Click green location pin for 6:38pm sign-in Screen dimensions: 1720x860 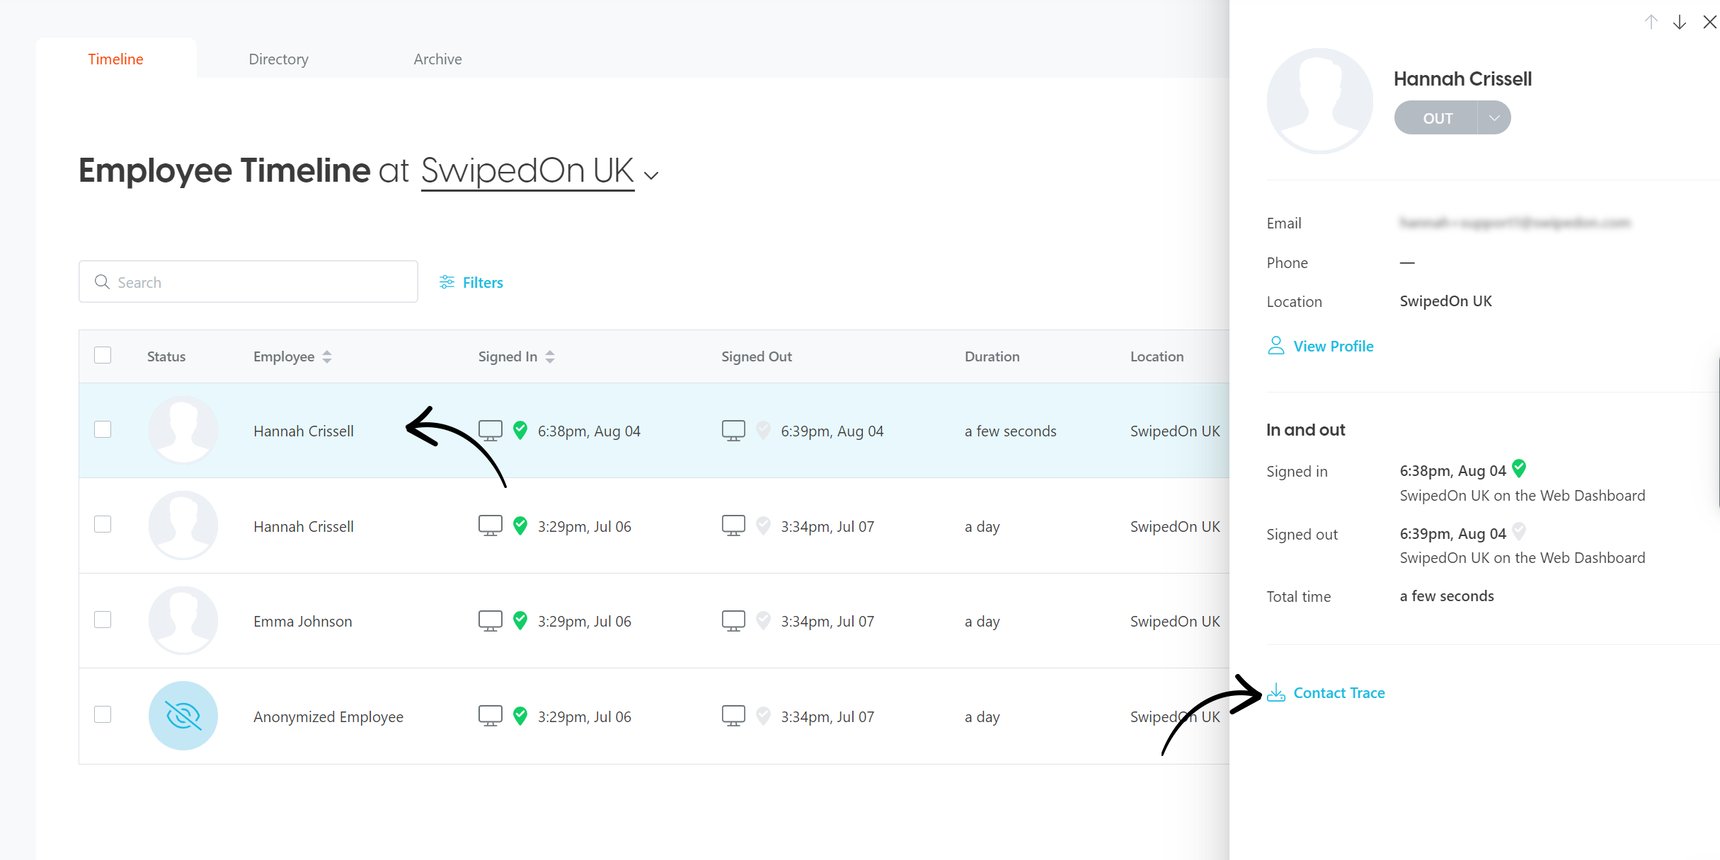[x=520, y=430]
